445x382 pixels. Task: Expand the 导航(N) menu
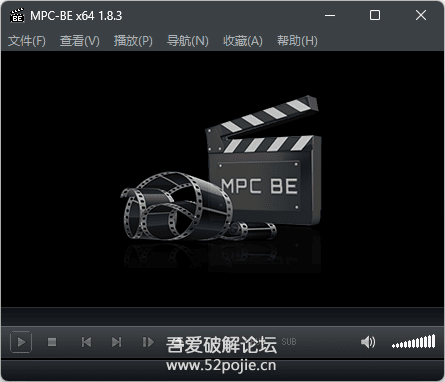[x=188, y=41]
